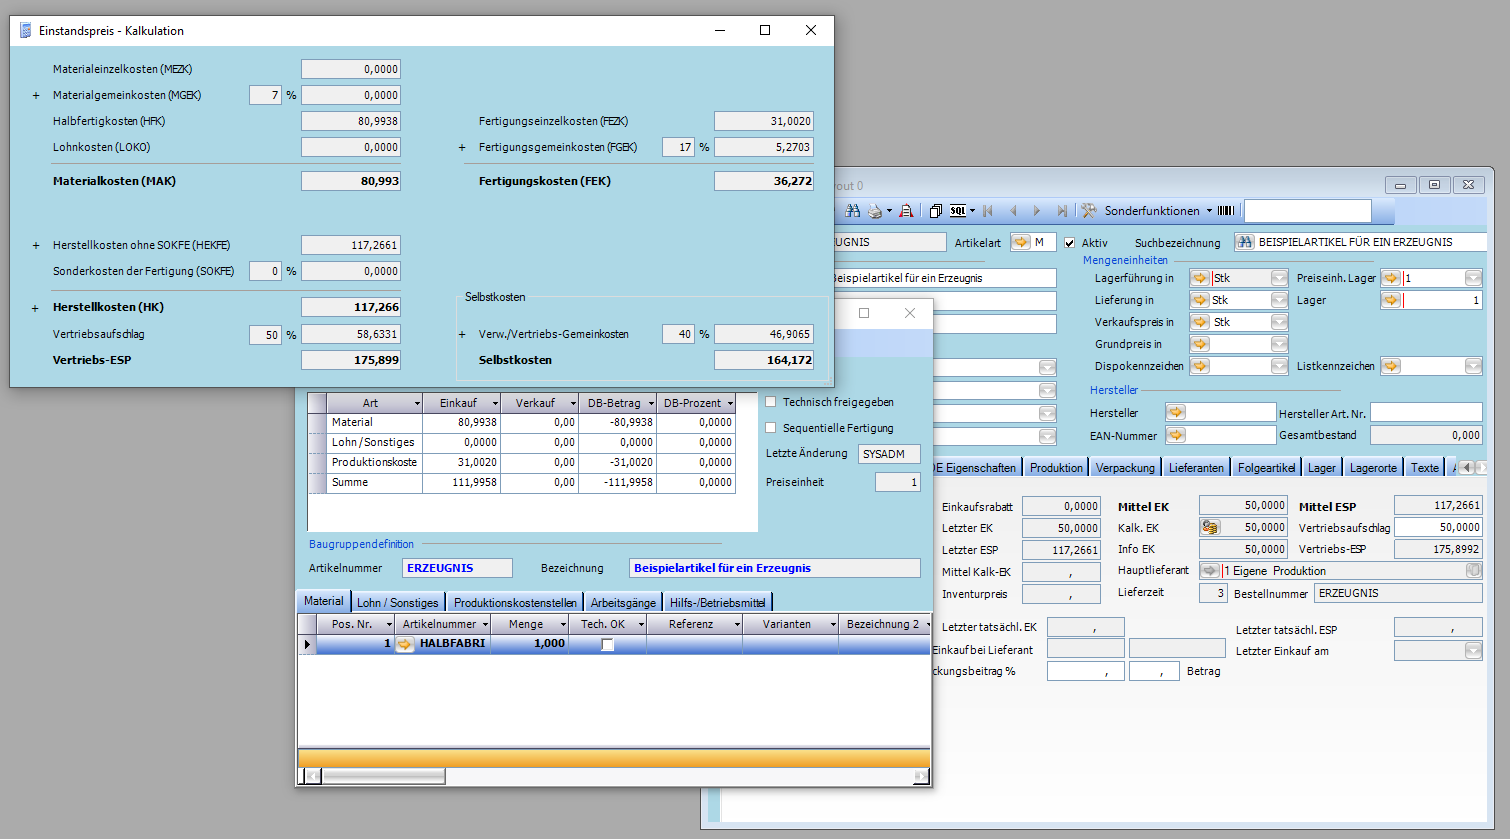
Task: Uncheck the Aktiv checkbox
Action: (1069, 243)
